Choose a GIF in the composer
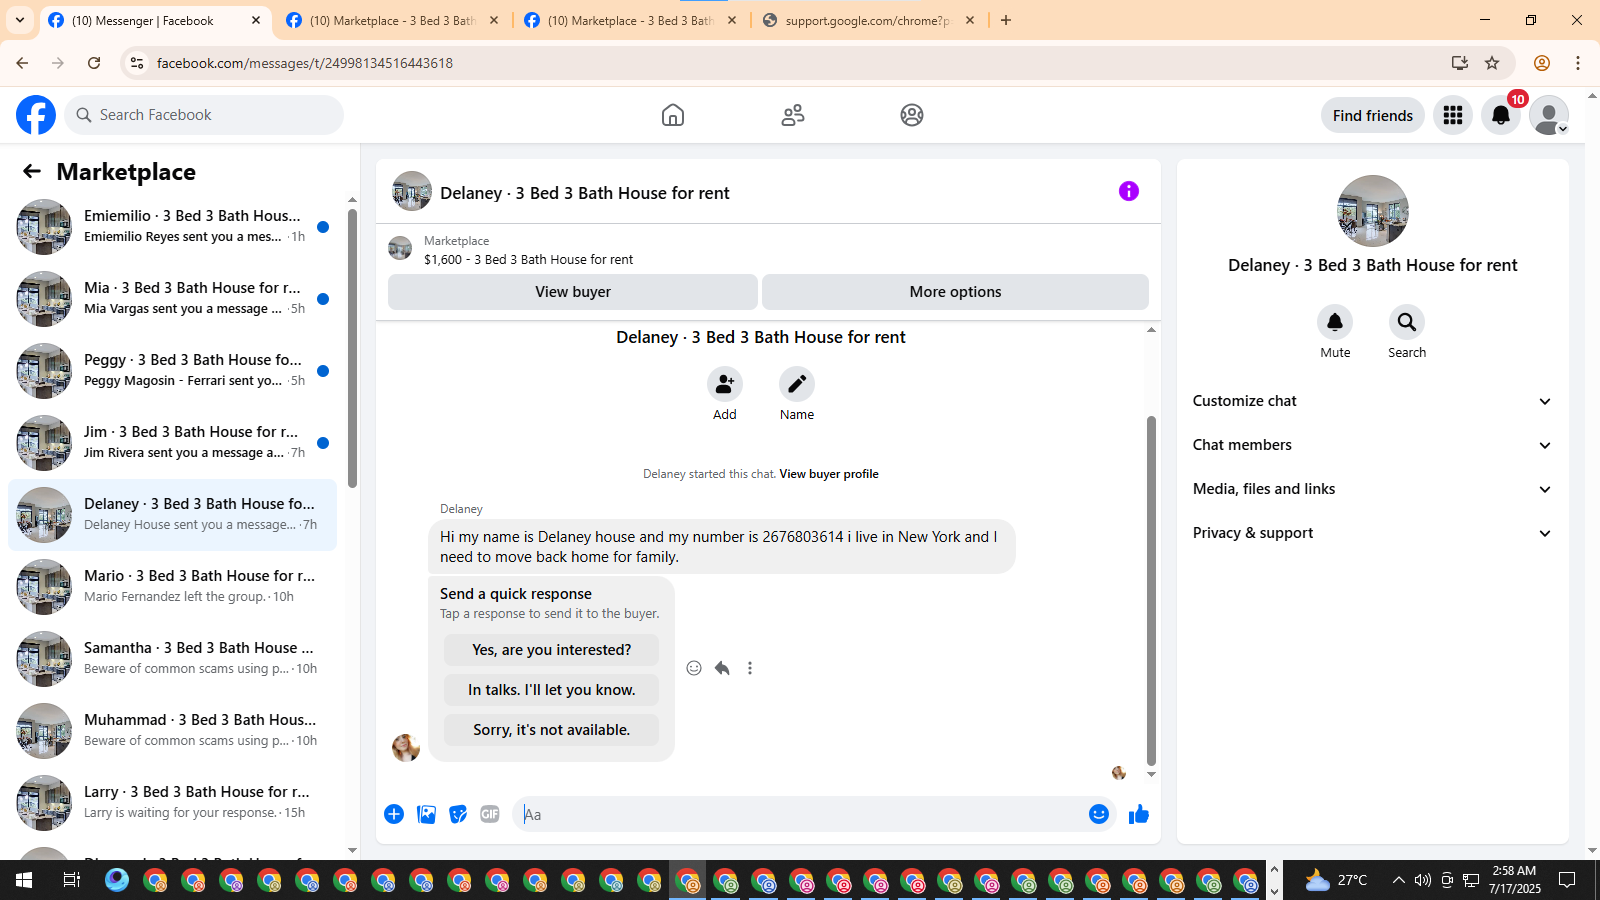This screenshot has width=1600, height=900. click(490, 814)
